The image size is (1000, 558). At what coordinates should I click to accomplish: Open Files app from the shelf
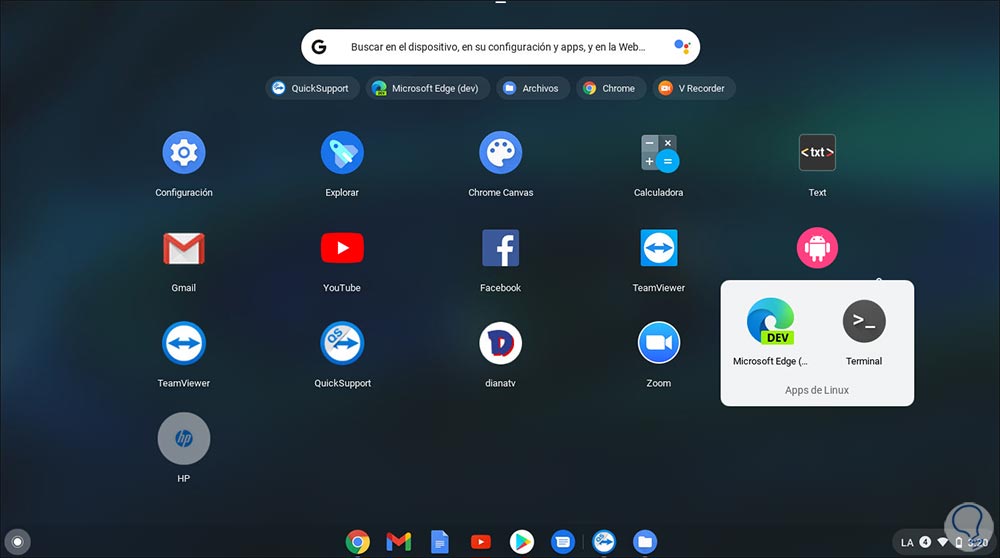[645, 542]
